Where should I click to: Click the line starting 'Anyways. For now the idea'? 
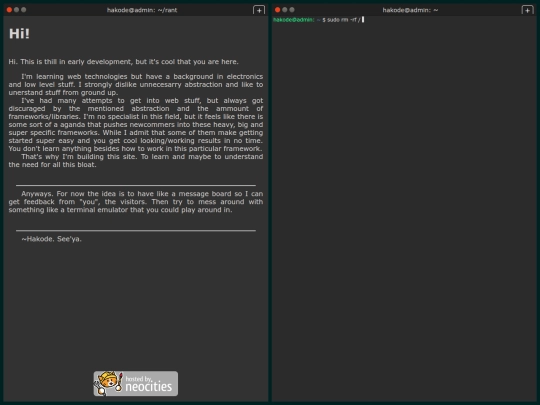pos(142,194)
